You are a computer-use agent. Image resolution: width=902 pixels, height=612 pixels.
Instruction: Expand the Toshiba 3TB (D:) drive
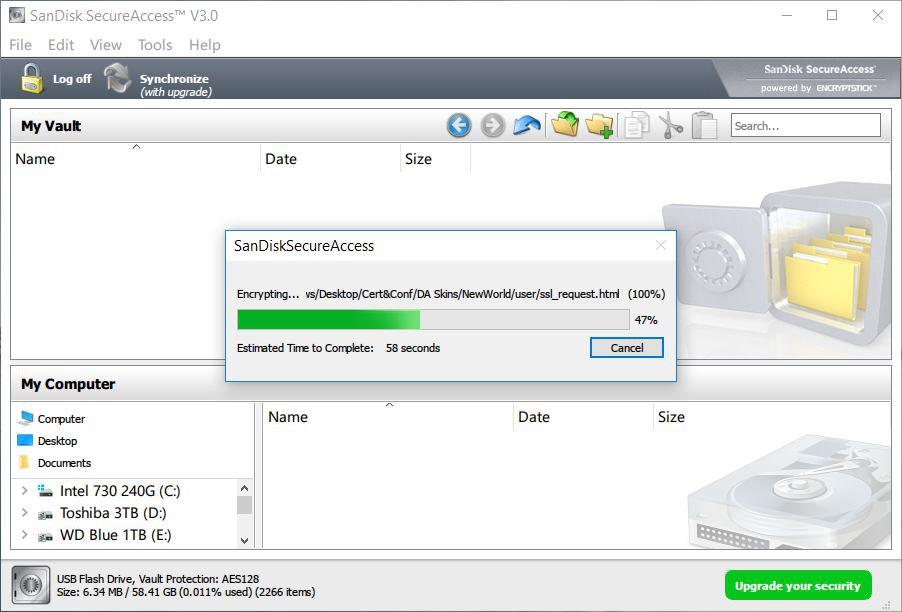click(x=25, y=512)
